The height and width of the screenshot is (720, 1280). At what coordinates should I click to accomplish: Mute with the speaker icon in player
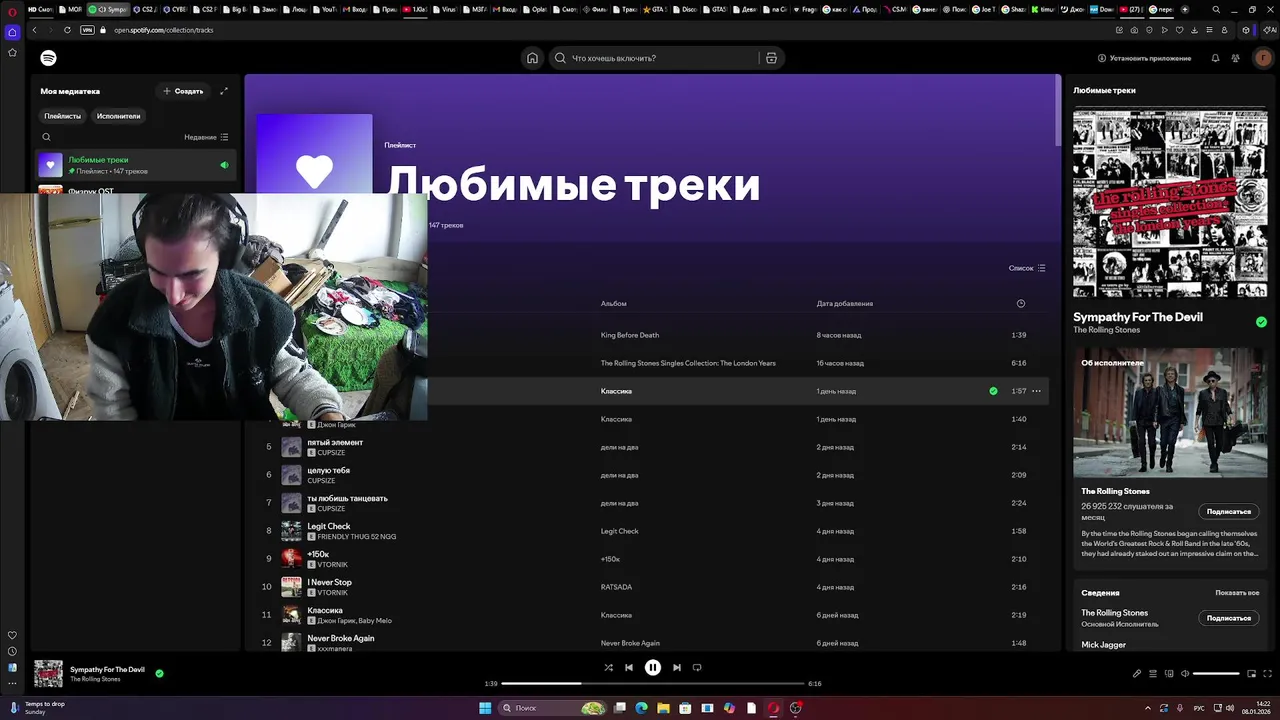pos(1184,673)
